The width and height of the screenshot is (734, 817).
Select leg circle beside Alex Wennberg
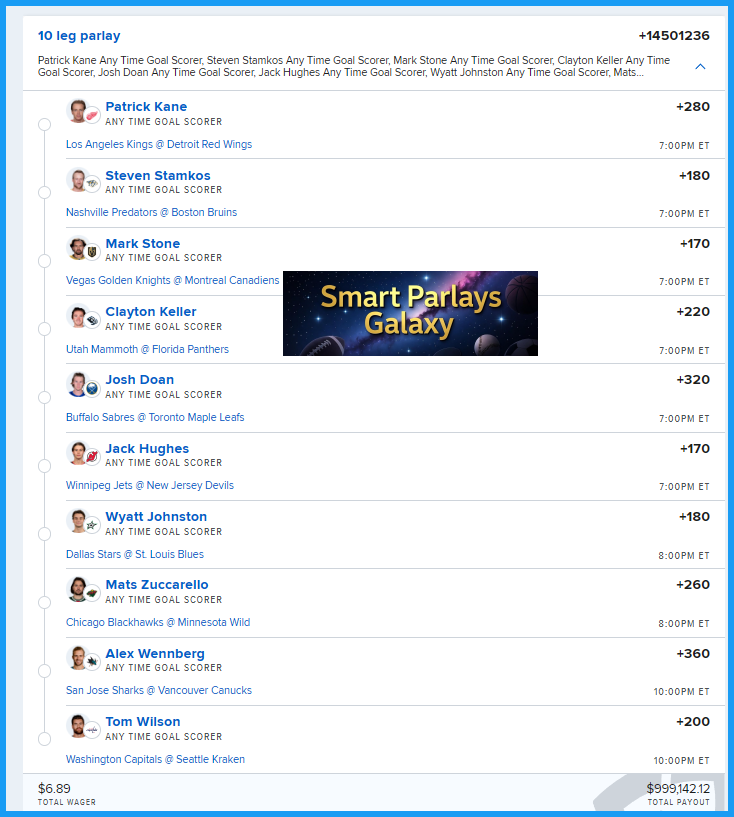click(x=45, y=671)
